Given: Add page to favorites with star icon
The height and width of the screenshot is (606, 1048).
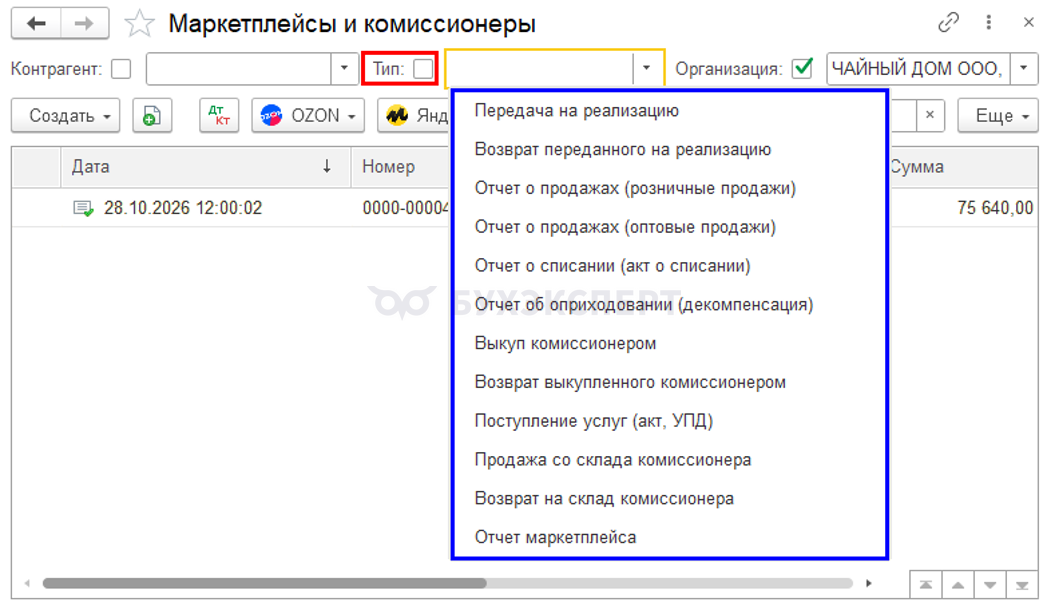Looking at the screenshot, I should 139,24.
